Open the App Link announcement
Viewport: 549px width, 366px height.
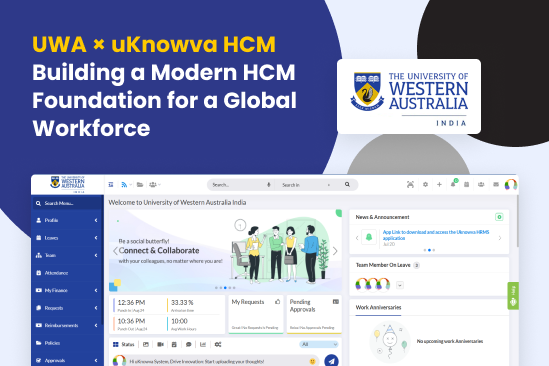pyautogui.click(x=436, y=235)
